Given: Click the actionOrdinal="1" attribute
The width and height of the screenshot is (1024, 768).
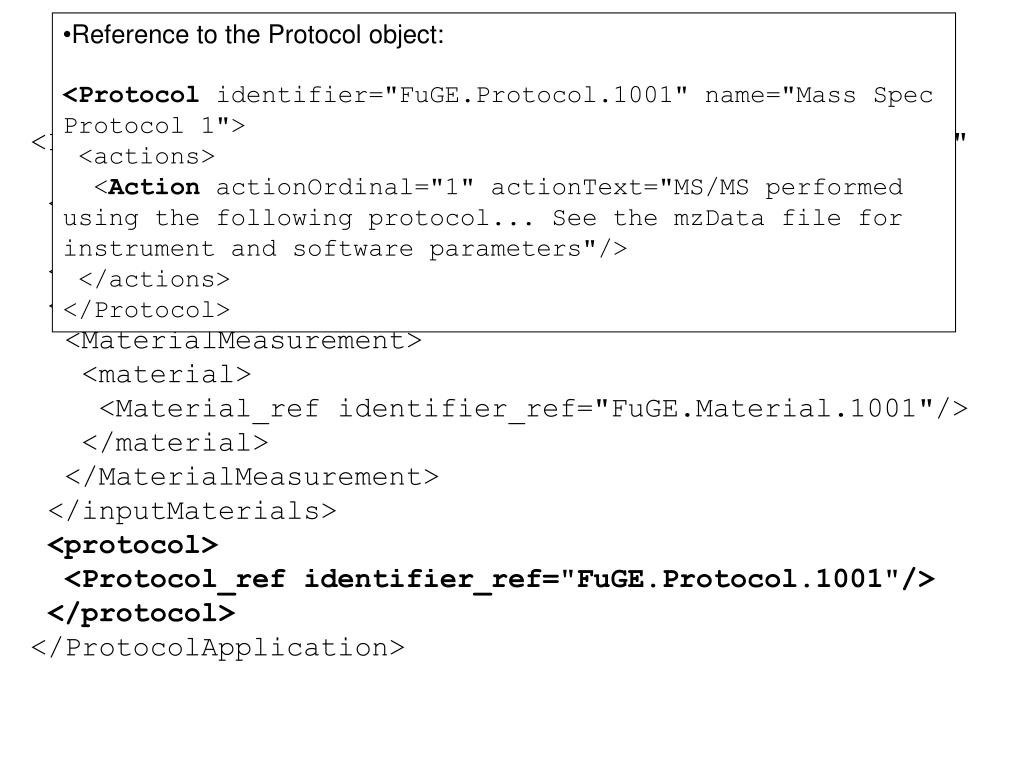Looking at the screenshot, I should click(x=345, y=187).
